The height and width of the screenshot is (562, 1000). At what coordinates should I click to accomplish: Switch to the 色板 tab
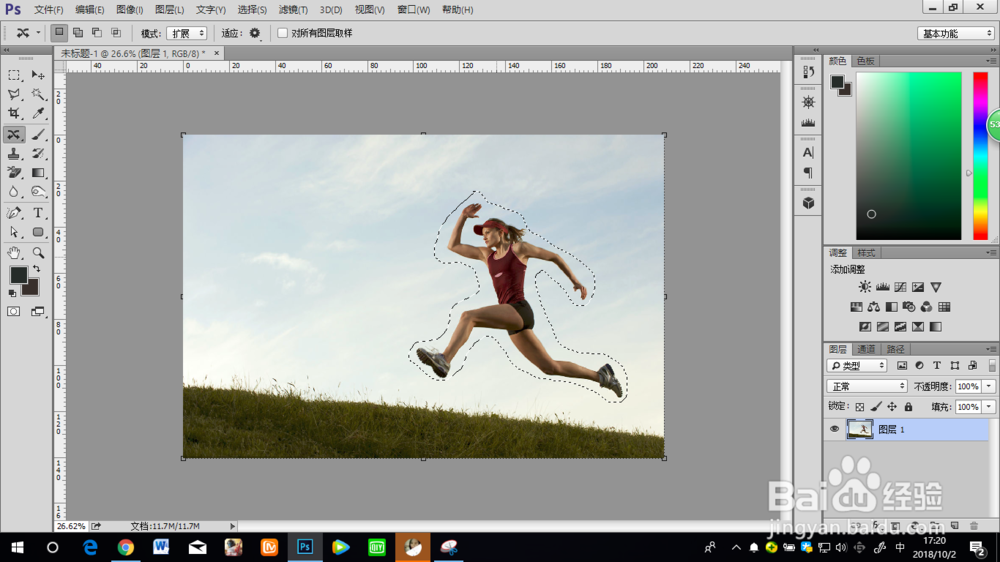[865, 61]
